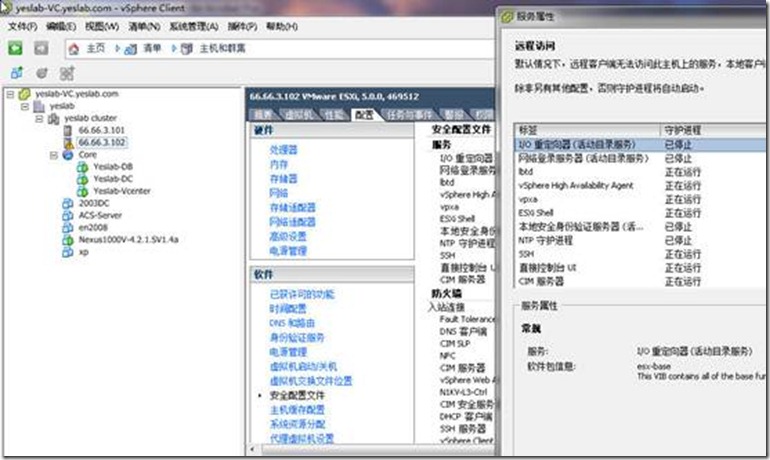Select the 网络登录服务器 service row in the dialog
Image resolution: width=770 pixels, height=460 pixels.
coord(640,159)
